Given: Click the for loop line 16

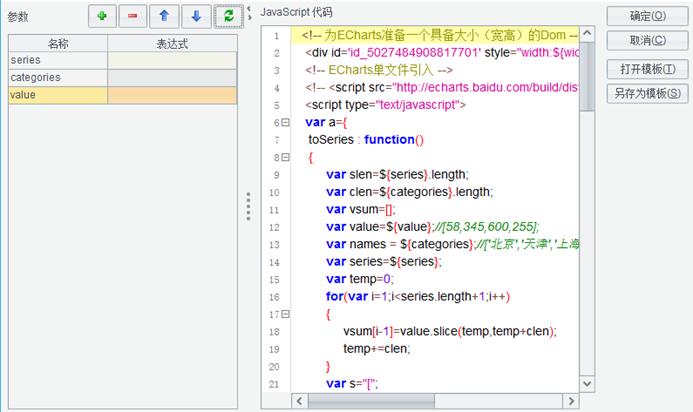Looking at the screenshot, I should click(418, 297).
